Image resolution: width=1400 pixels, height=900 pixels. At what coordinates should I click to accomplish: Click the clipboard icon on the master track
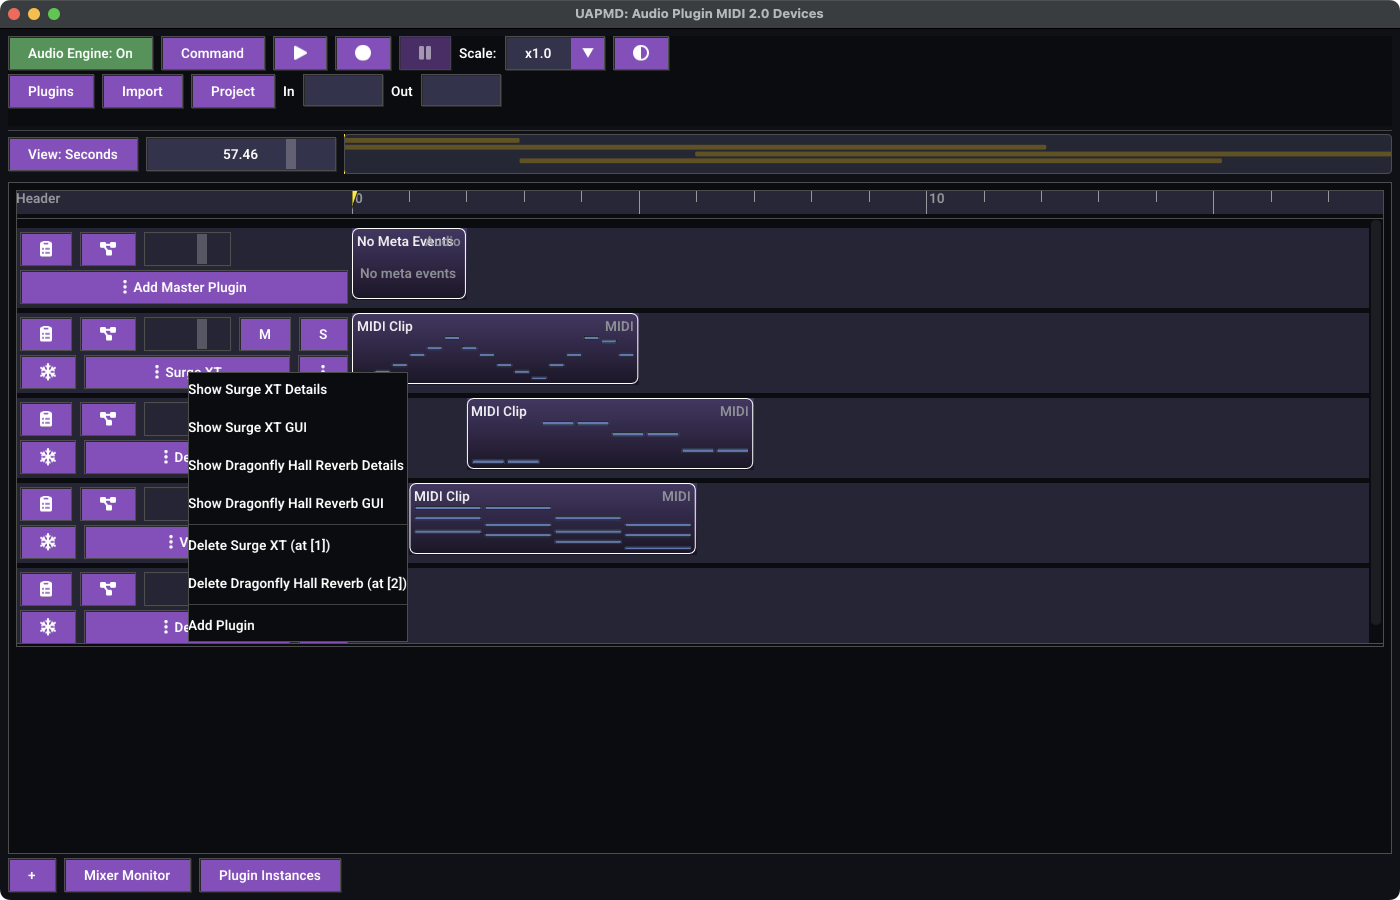point(46,249)
